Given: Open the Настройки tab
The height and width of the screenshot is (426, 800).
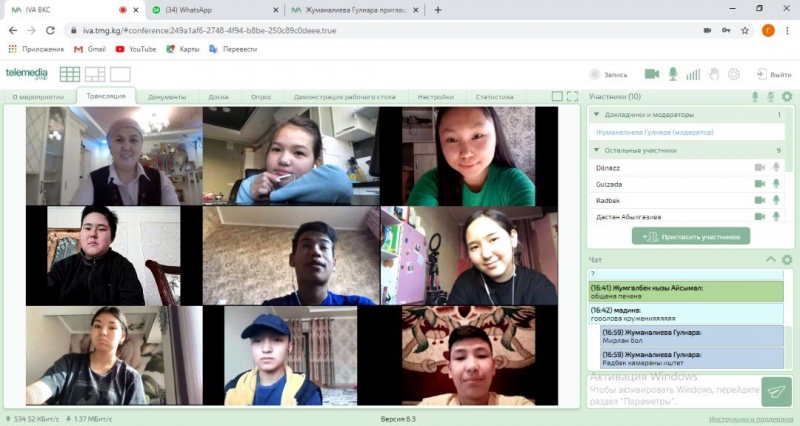Looking at the screenshot, I should click(436, 97).
